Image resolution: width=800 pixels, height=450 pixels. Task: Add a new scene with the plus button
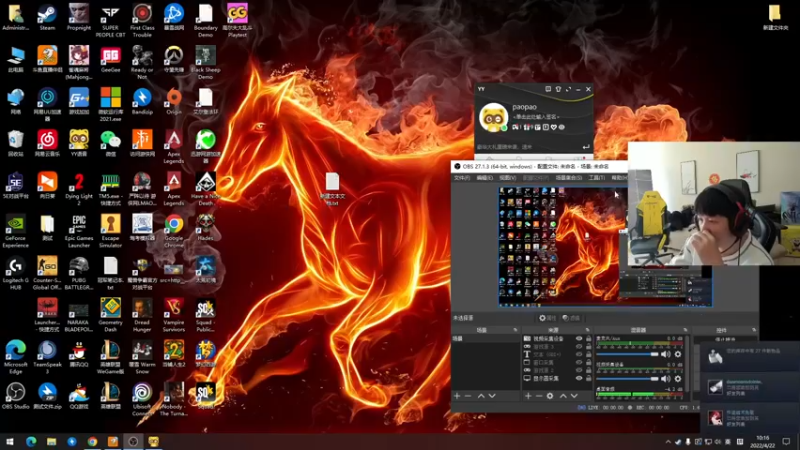pos(457,396)
